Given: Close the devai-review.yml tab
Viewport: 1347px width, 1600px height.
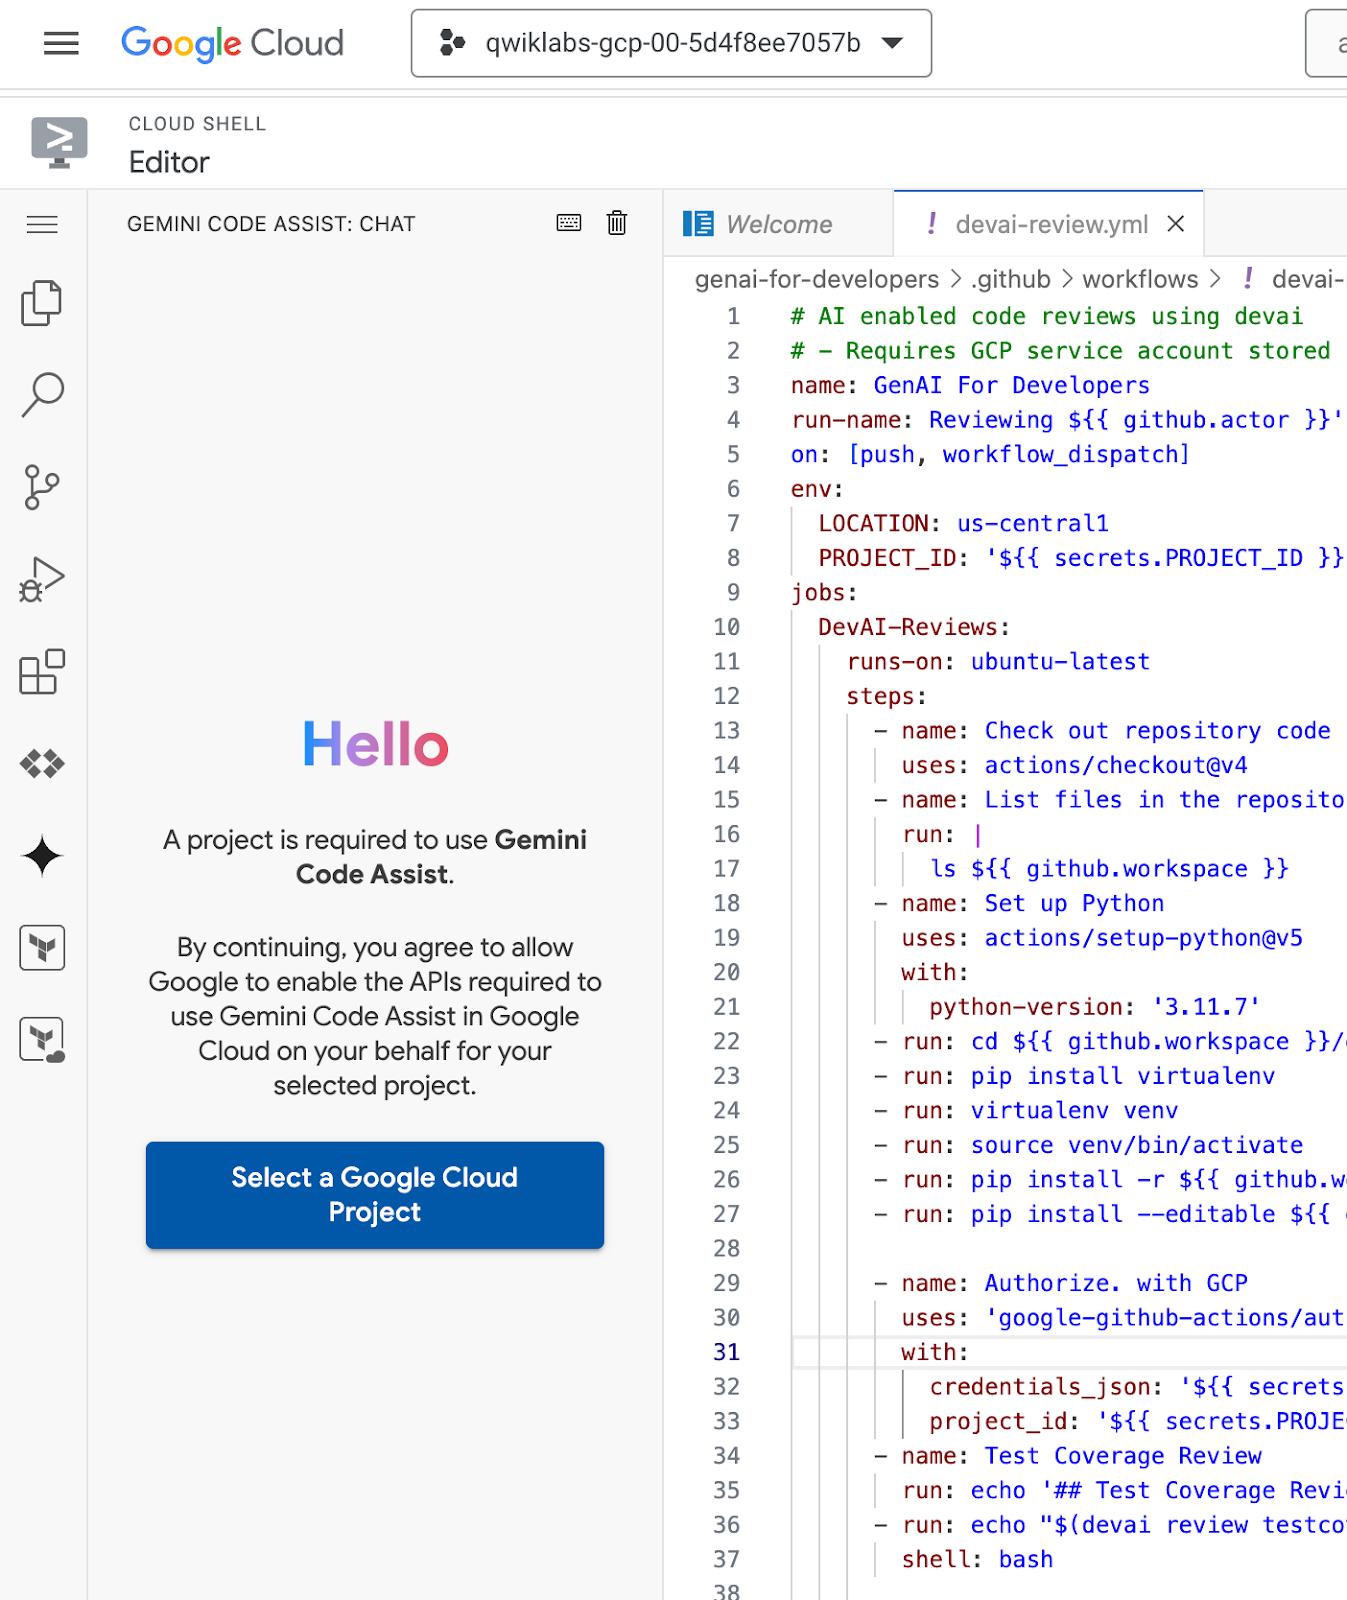Looking at the screenshot, I should coord(1176,224).
